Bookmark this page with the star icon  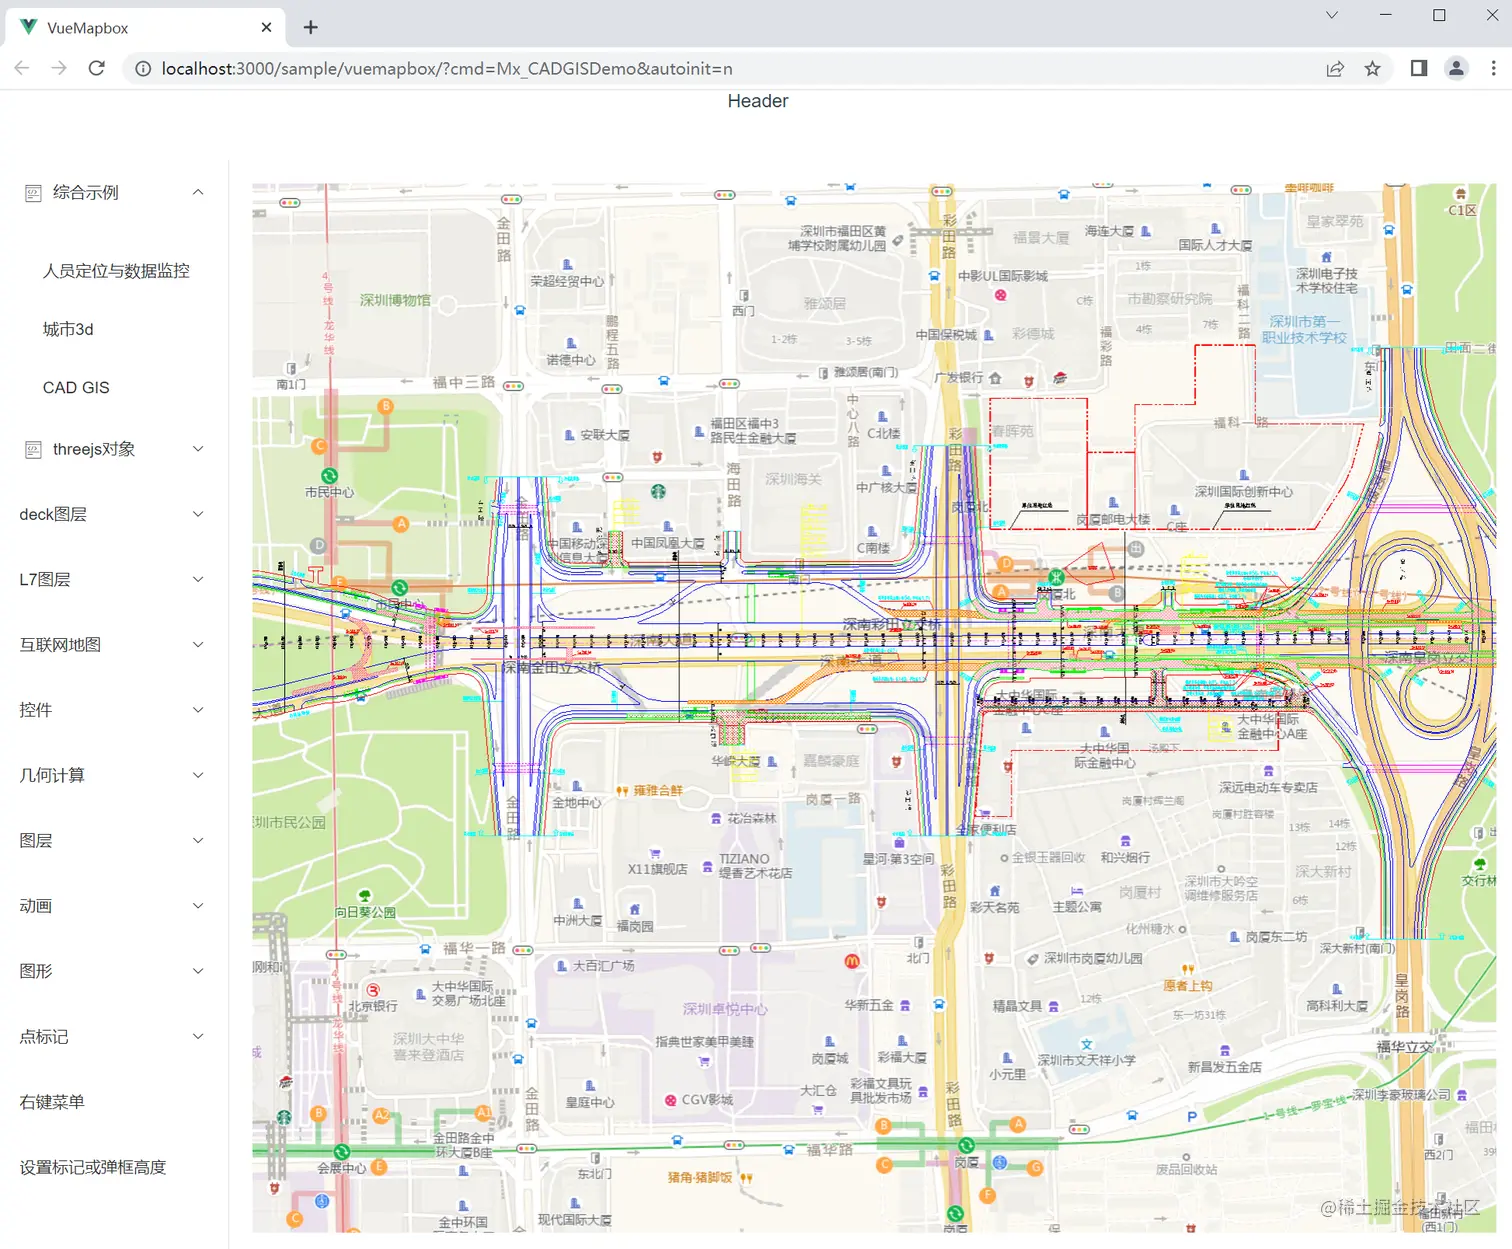1372,68
